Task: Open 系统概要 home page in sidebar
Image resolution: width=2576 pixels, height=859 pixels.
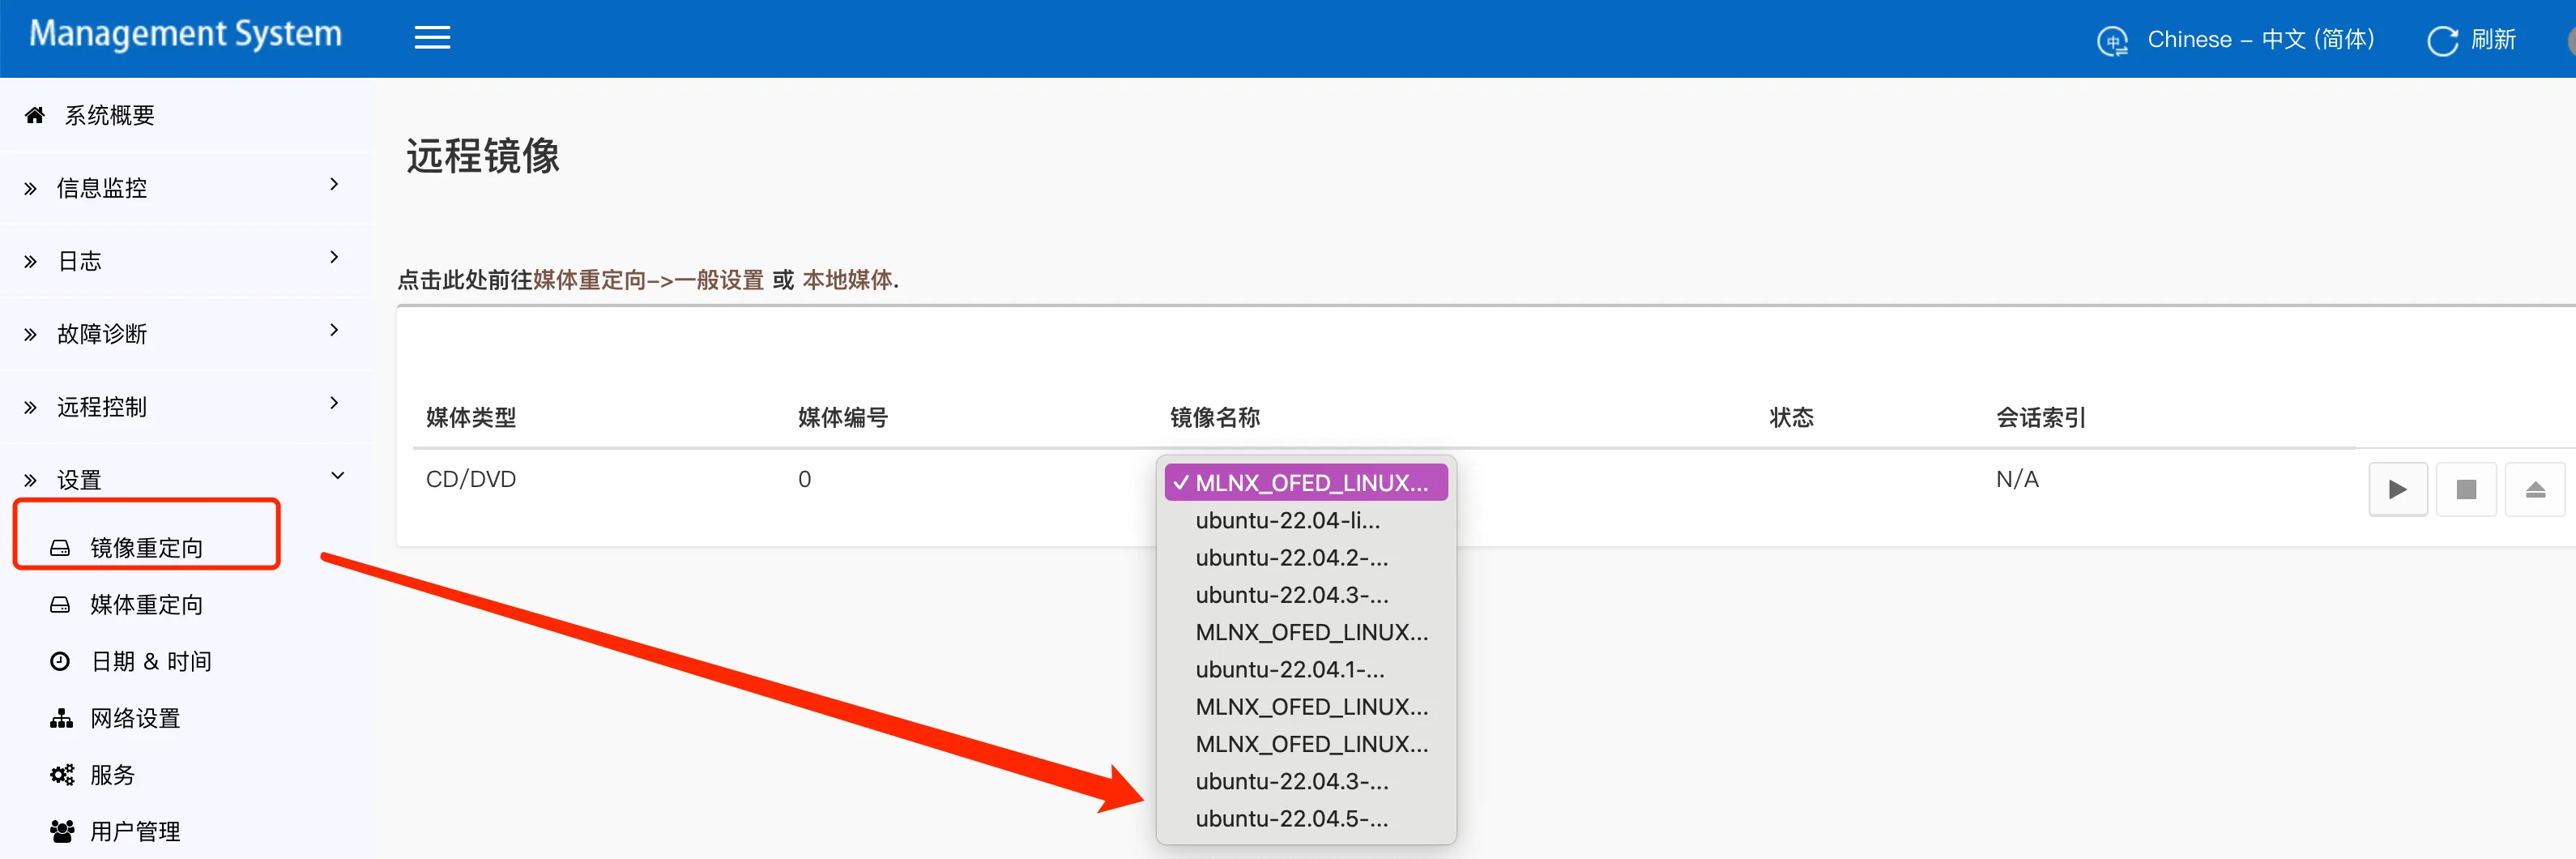Action: (x=110, y=115)
